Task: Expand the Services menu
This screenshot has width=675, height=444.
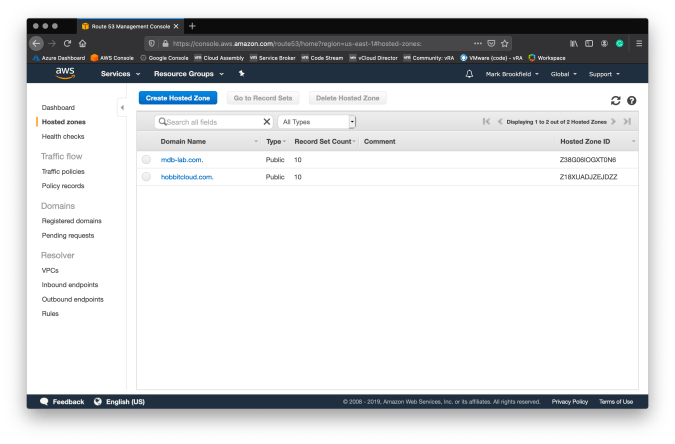Action: (119, 74)
